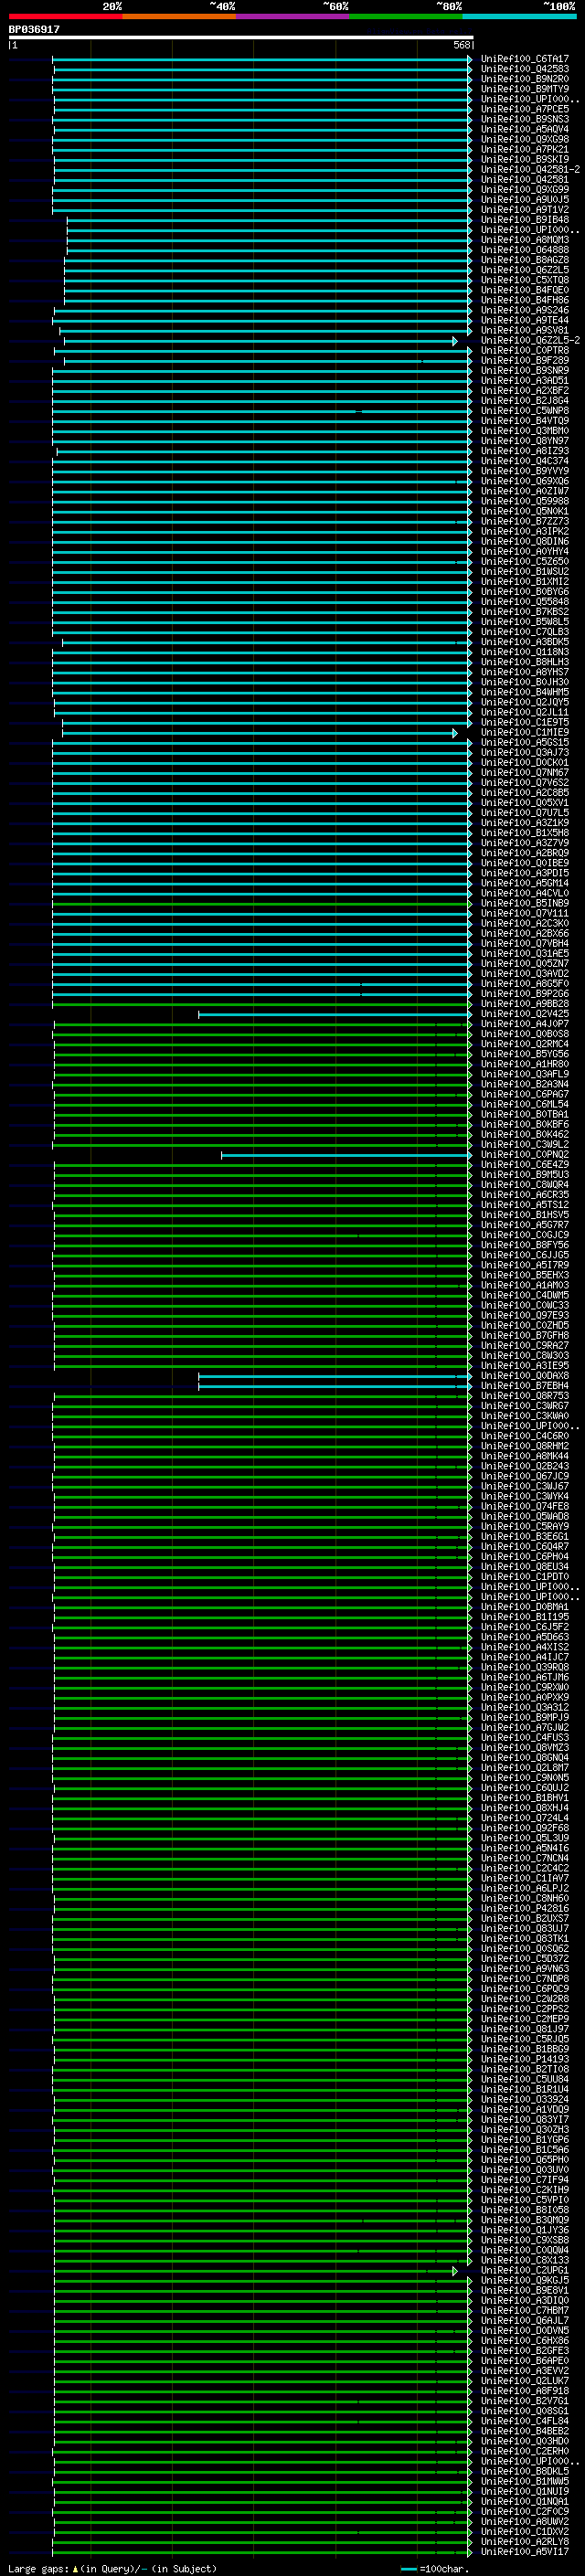The width and height of the screenshot is (585, 2576).
Task: Open hit label UniRef100_P14193
Action: (525, 2059)
